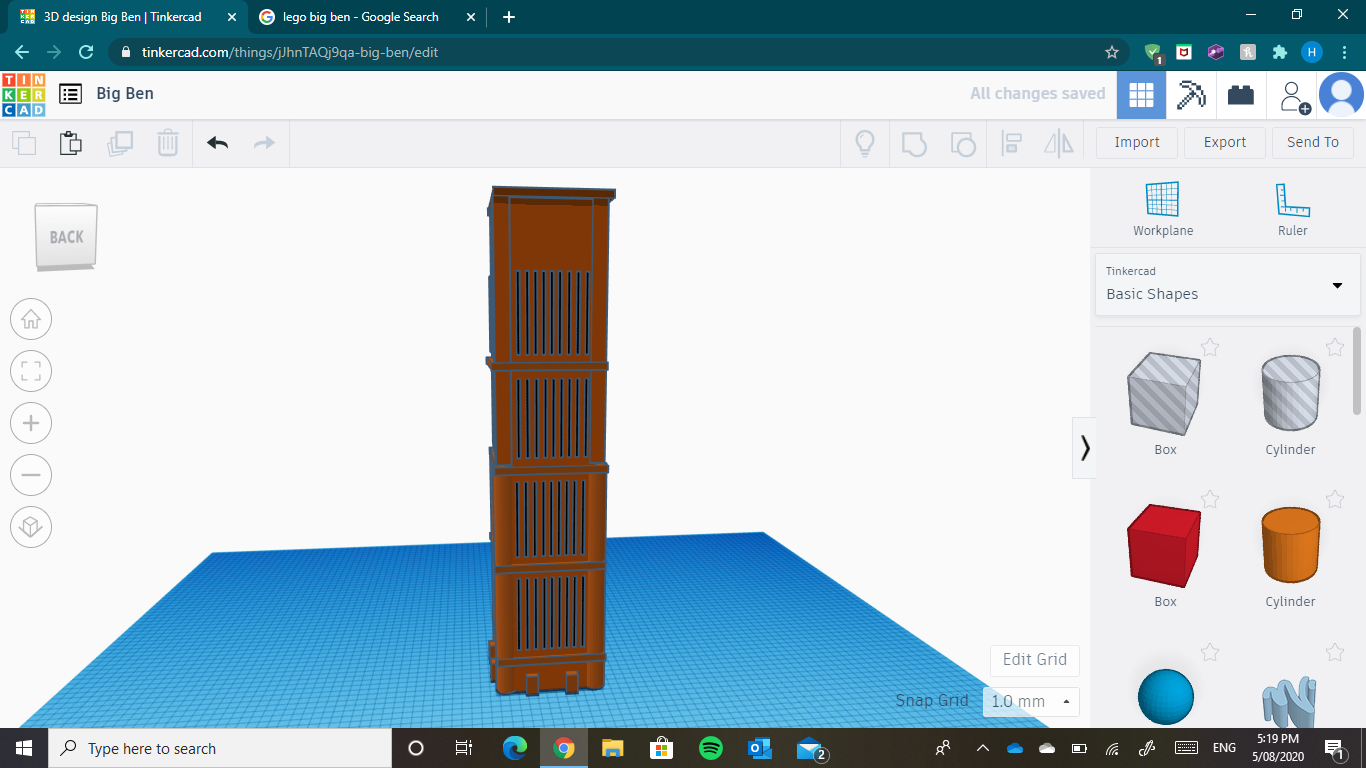1366x768 pixels.
Task: Click the Edit Grid button
Action: pos(1035,660)
